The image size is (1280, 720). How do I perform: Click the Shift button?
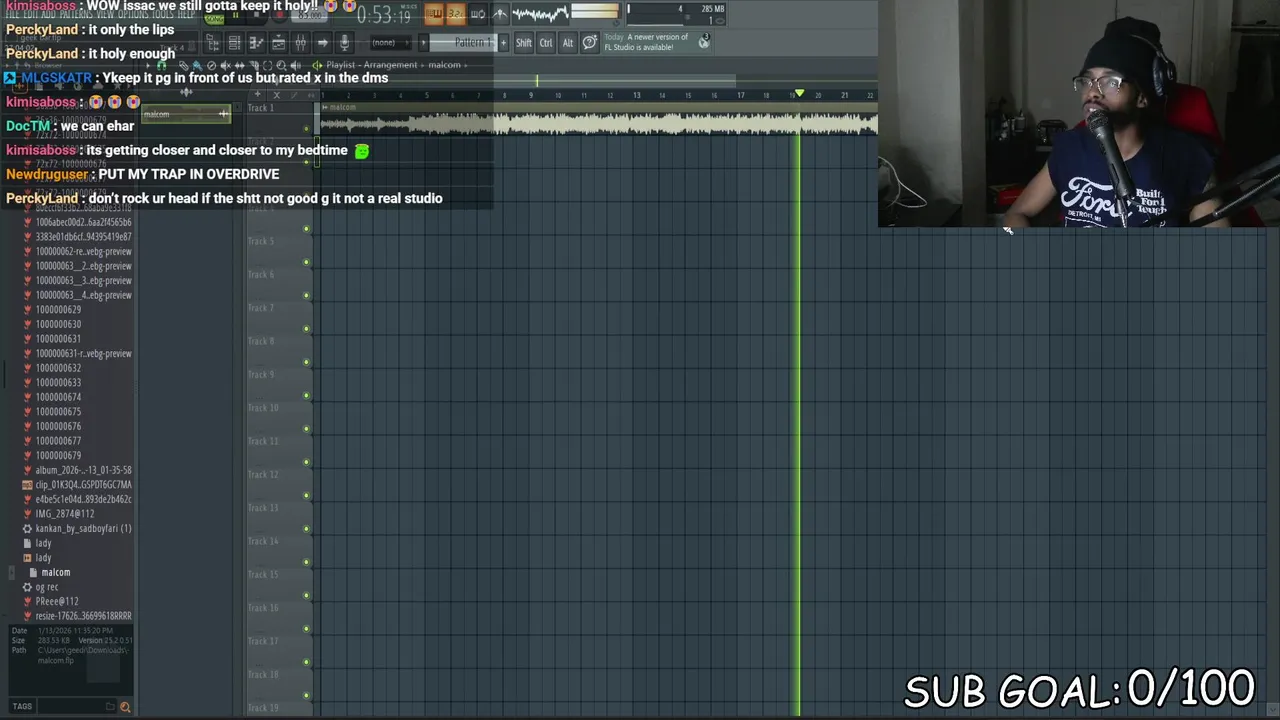[524, 42]
